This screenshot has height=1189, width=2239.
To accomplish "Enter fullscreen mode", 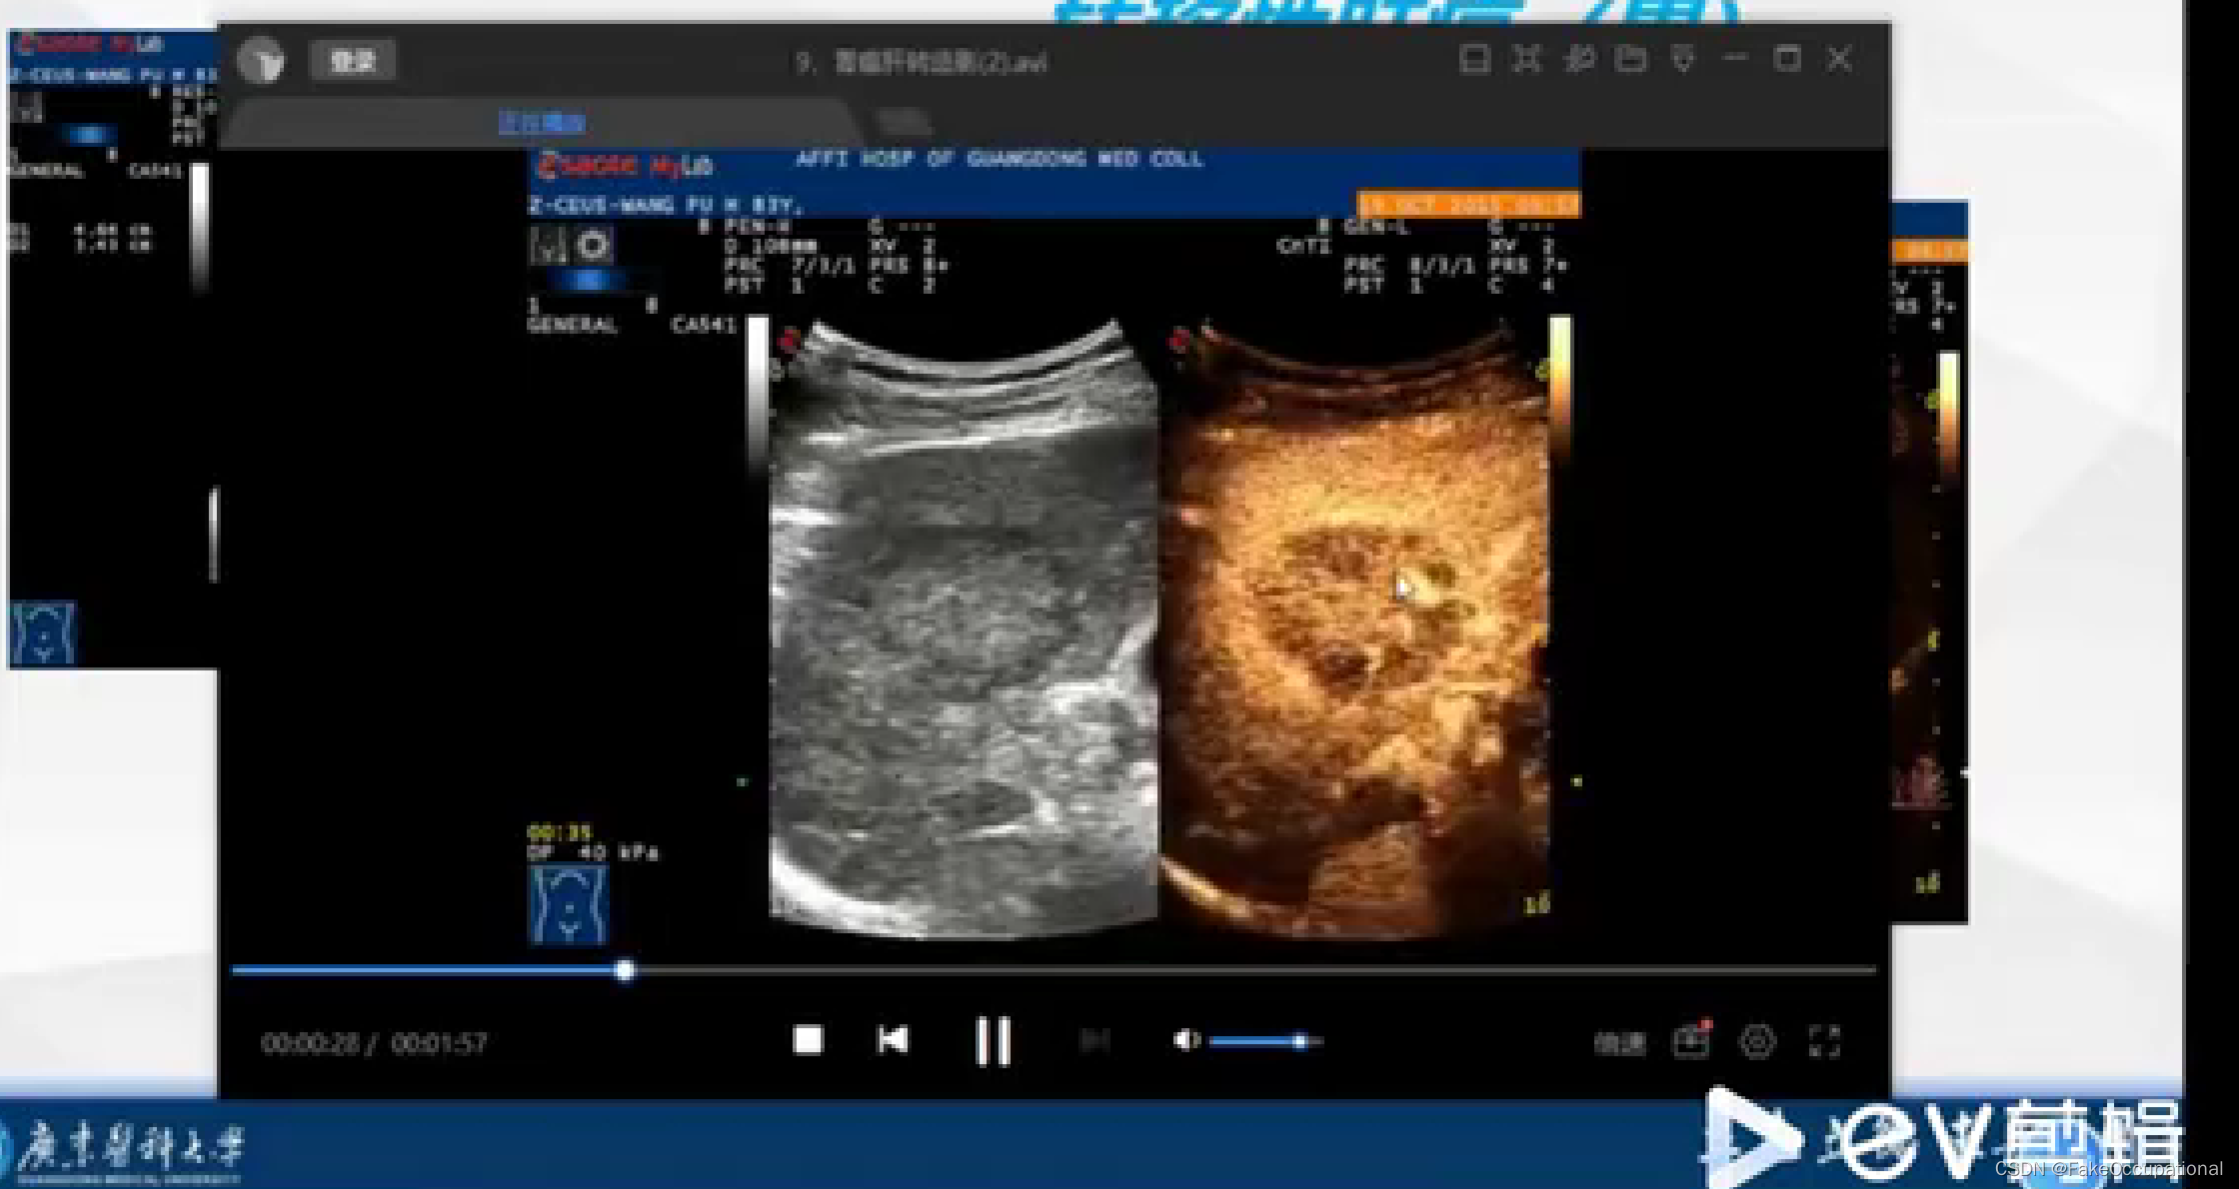I will (x=1825, y=1041).
